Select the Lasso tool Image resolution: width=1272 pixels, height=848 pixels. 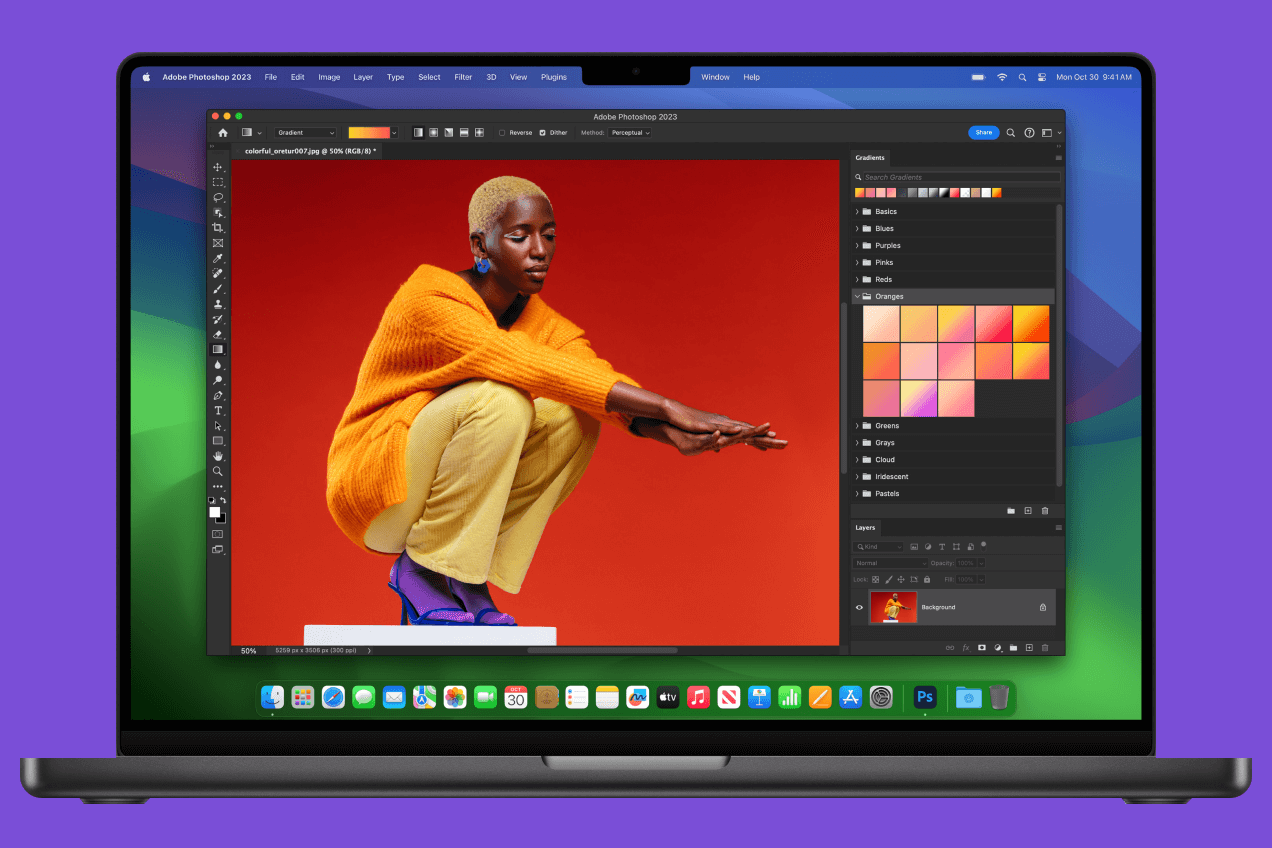tap(217, 198)
